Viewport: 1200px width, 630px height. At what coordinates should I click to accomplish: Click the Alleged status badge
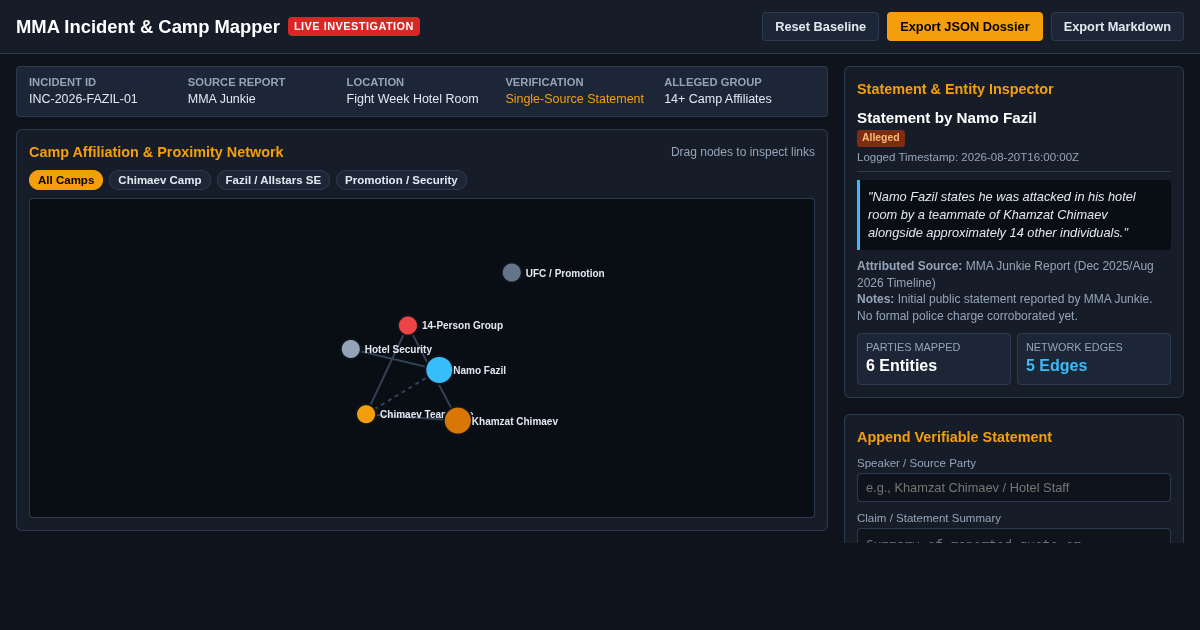[881, 138]
